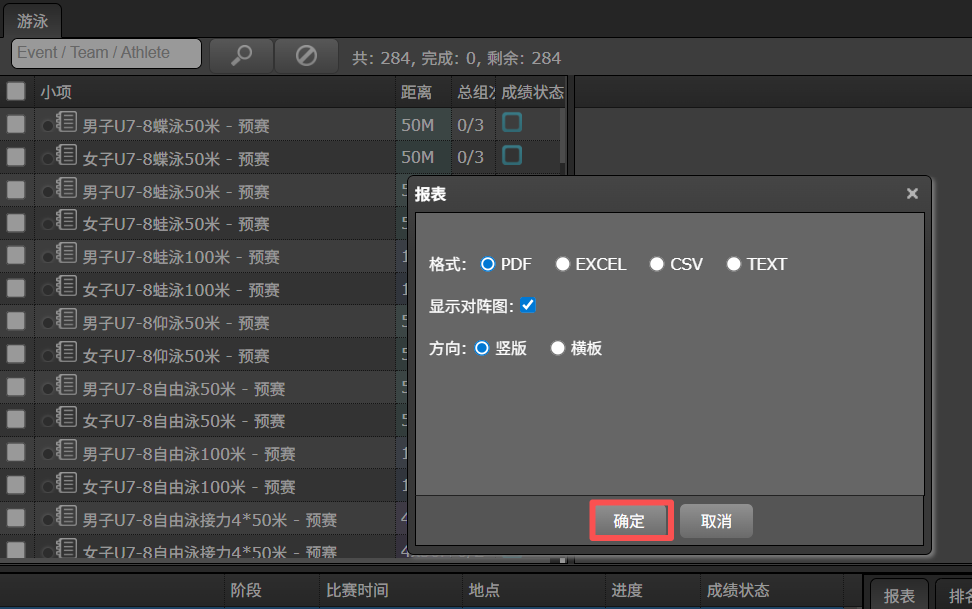Choose CSV as the report format
Viewport: 972px width, 609px height.
(x=657, y=264)
